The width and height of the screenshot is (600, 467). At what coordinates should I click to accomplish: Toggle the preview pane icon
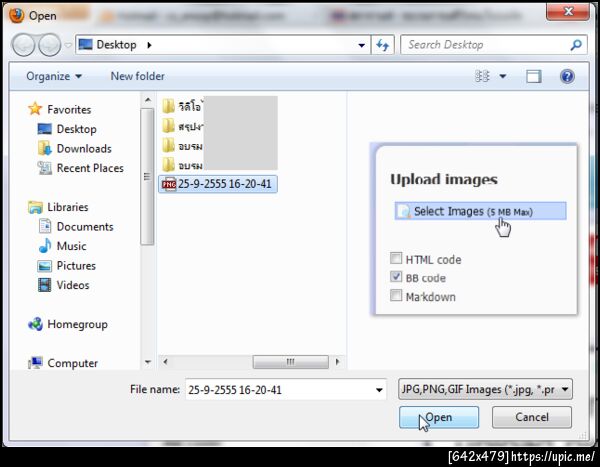click(533, 77)
